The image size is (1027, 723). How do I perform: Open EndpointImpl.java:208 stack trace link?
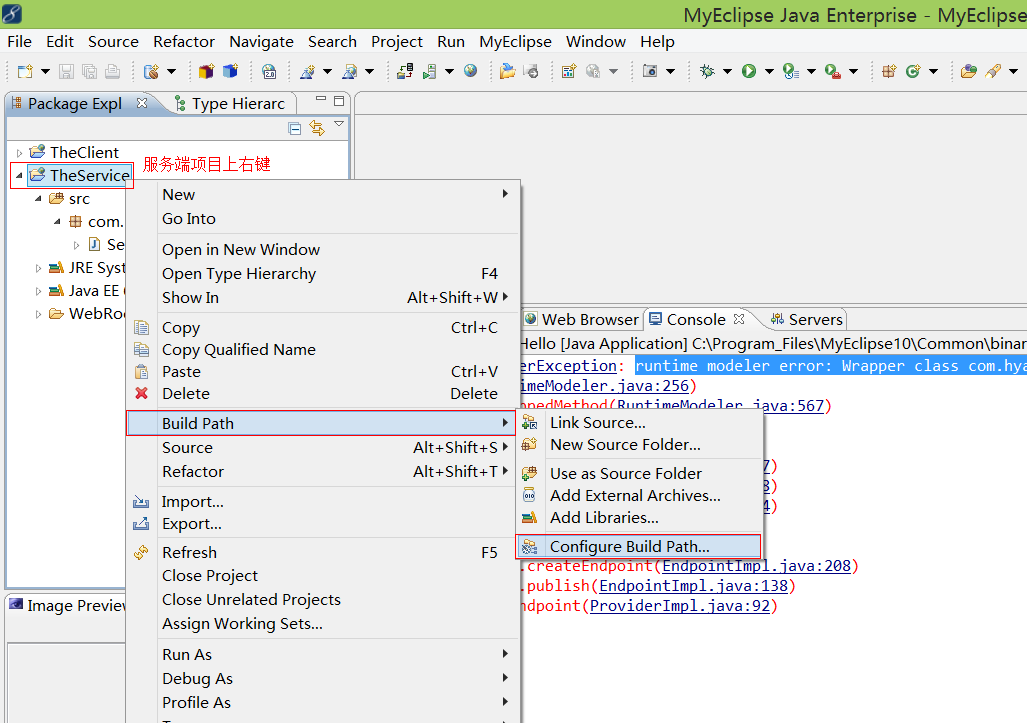pos(756,566)
